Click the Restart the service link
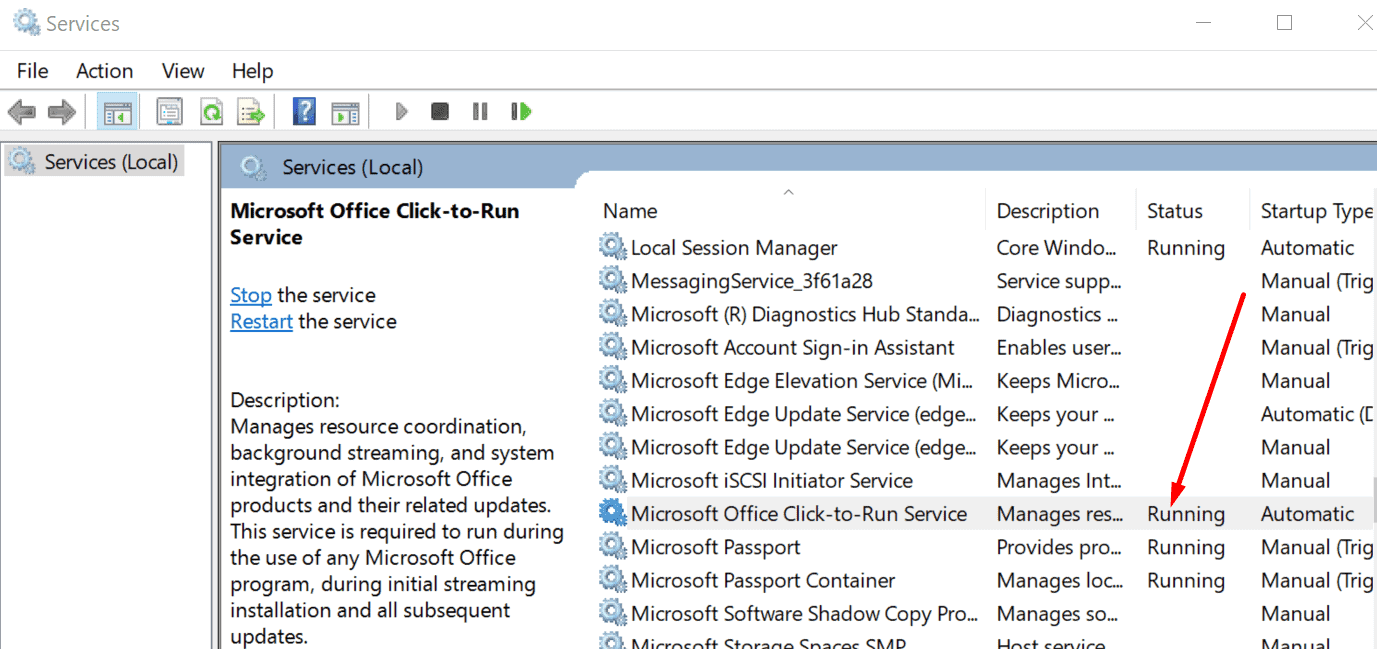Screen dimensions: 1377x649 tap(261, 321)
